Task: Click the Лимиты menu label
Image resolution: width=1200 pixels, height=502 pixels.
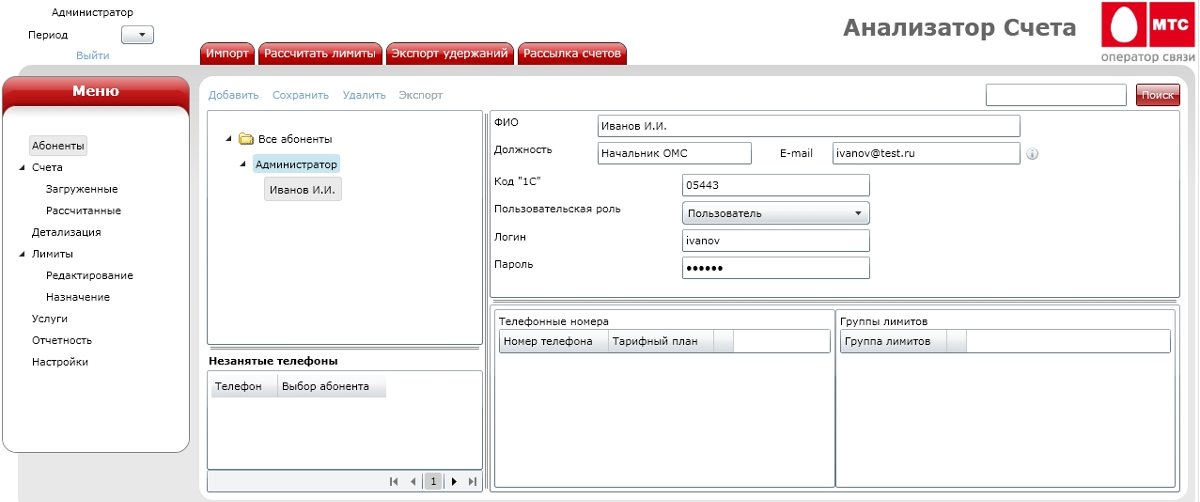Action: (x=52, y=254)
